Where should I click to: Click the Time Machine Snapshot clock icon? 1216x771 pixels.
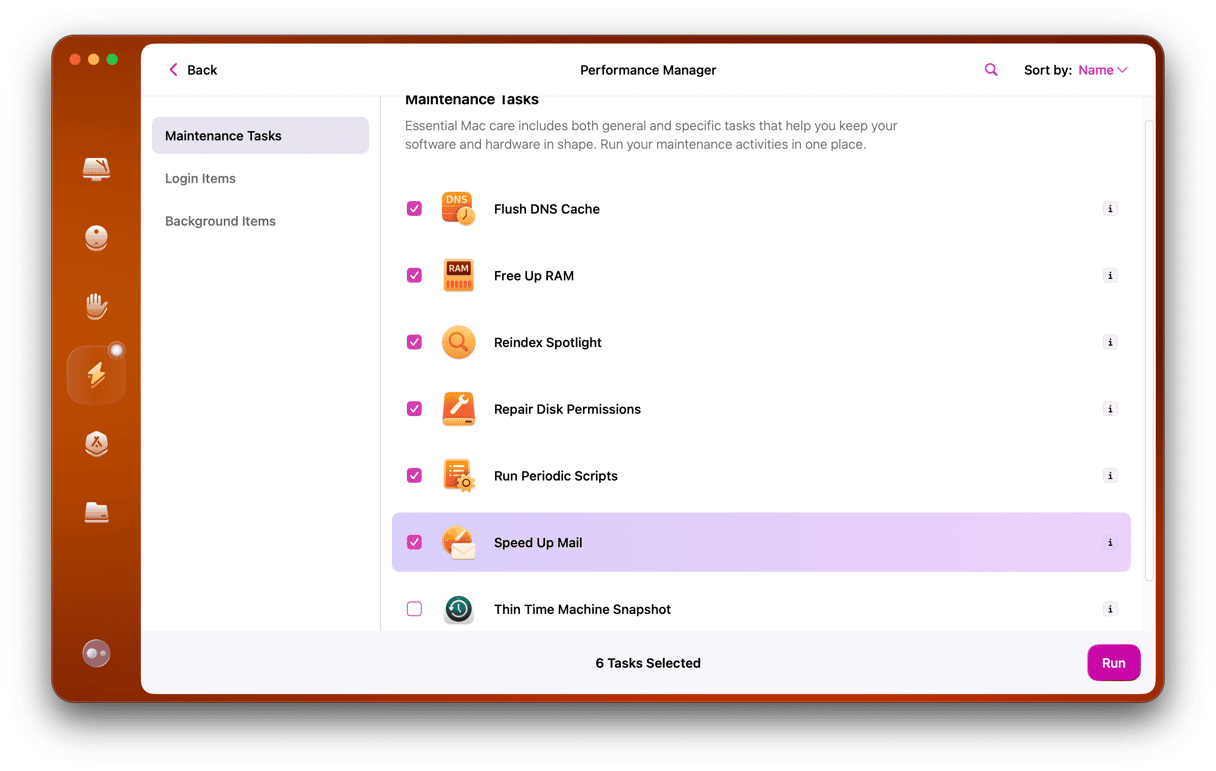[458, 609]
